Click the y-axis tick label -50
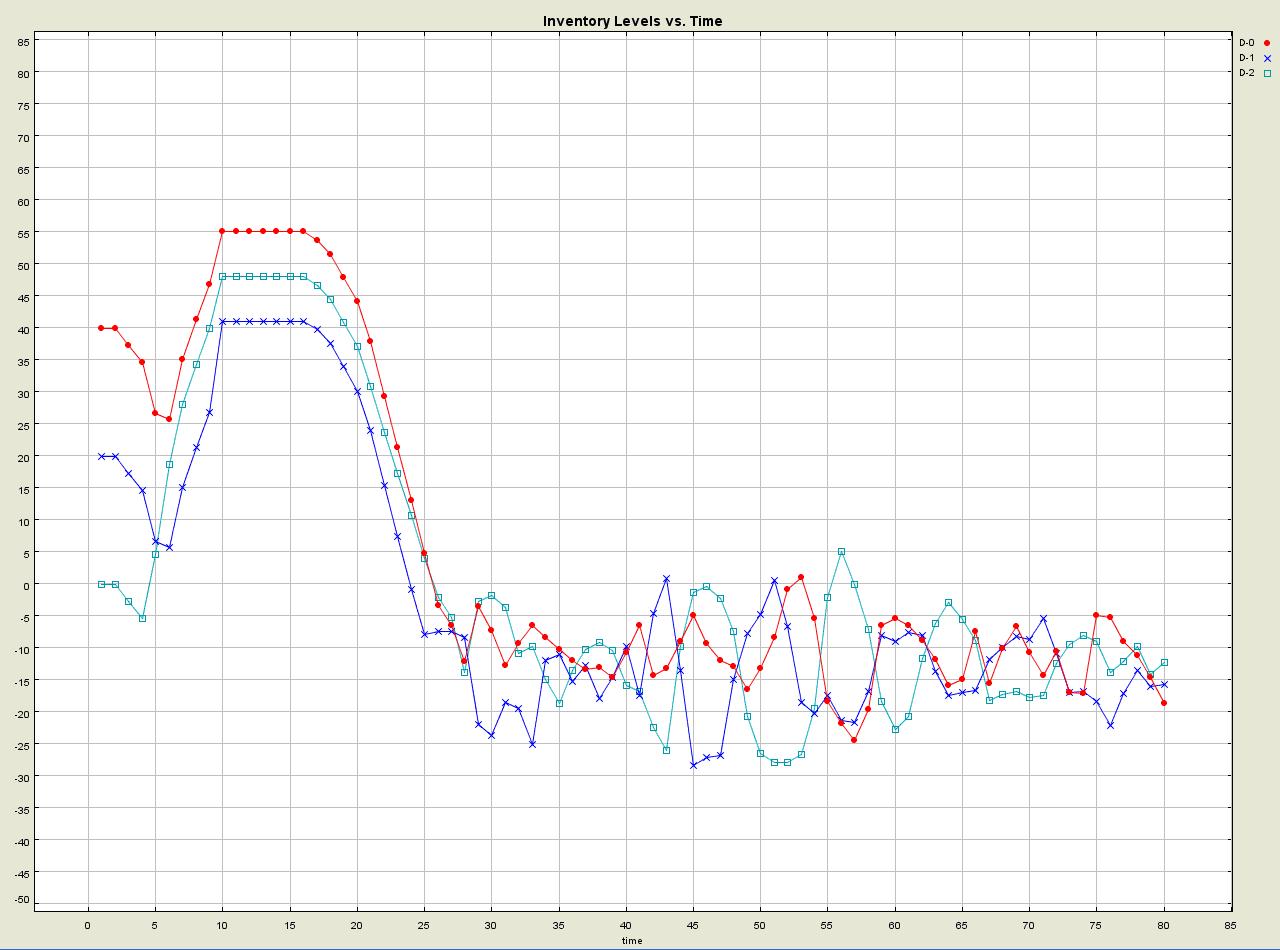This screenshot has width=1280, height=950. [20, 900]
